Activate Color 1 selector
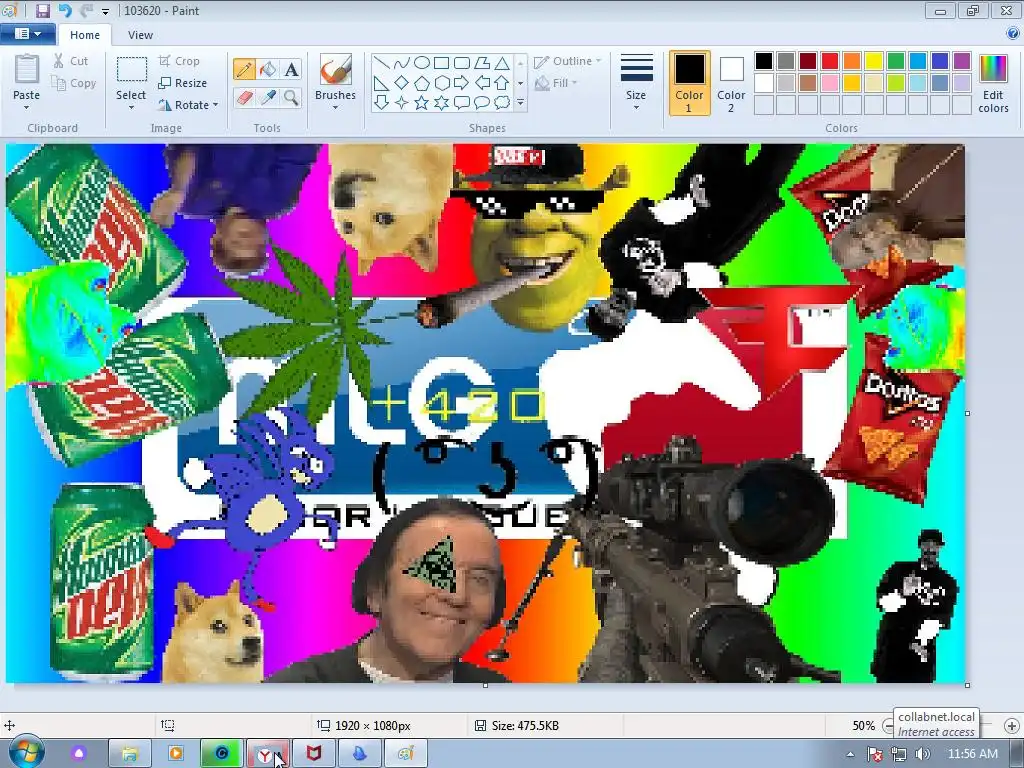Screen dimensions: 1024x768 click(x=689, y=83)
